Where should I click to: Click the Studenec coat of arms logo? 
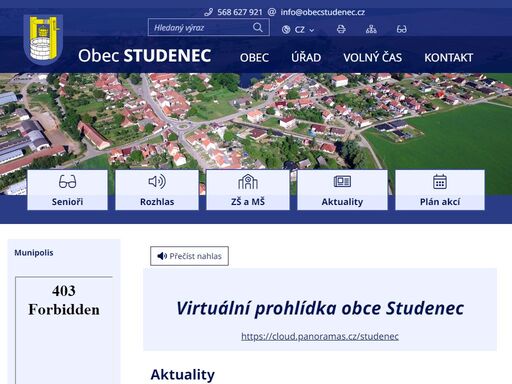coord(44,39)
